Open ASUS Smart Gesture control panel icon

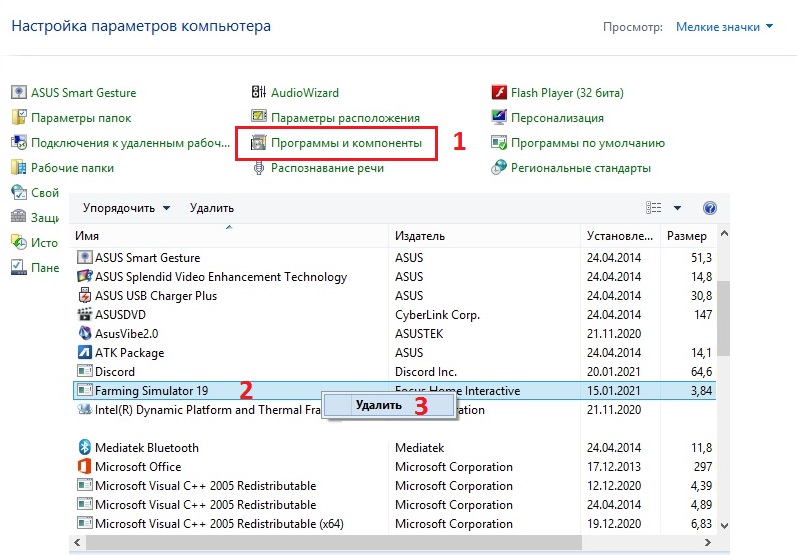[x=19, y=92]
